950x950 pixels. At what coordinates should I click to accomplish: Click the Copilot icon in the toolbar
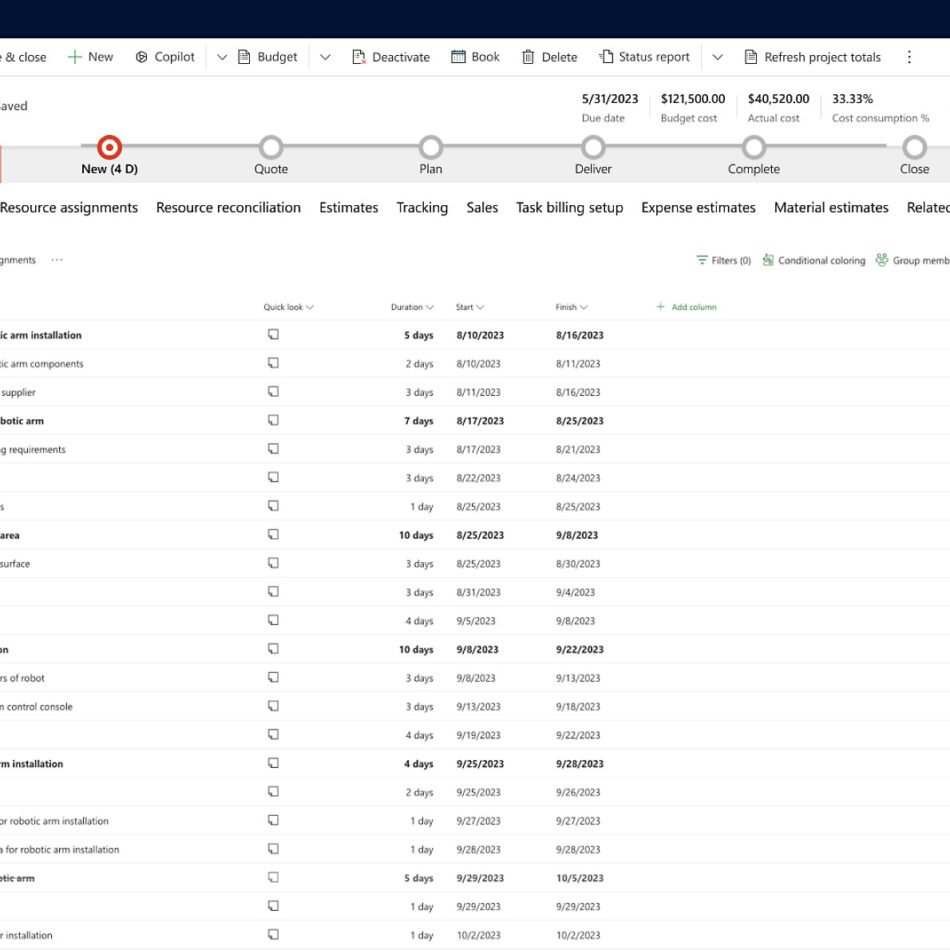click(x=142, y=57)
